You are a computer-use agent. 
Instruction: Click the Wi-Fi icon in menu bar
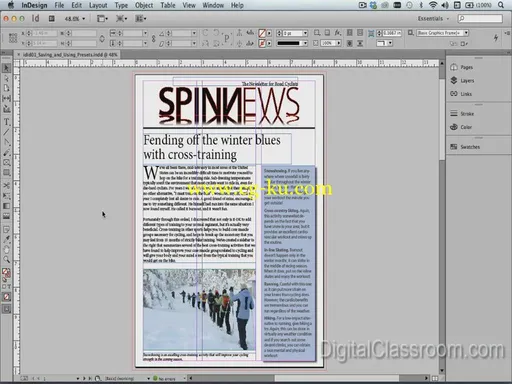[x=433, y=5]
